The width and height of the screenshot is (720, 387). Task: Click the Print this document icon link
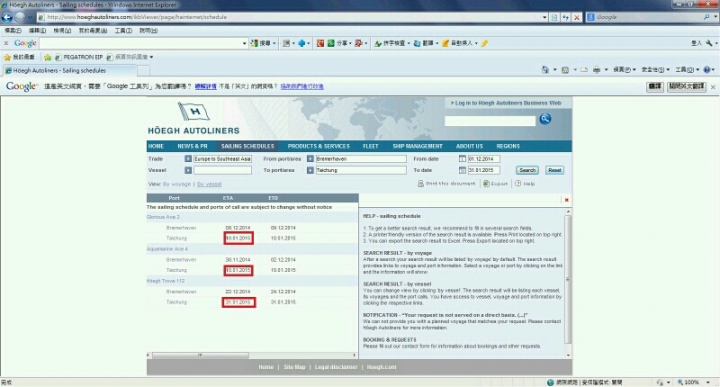[x=446, y=184]
